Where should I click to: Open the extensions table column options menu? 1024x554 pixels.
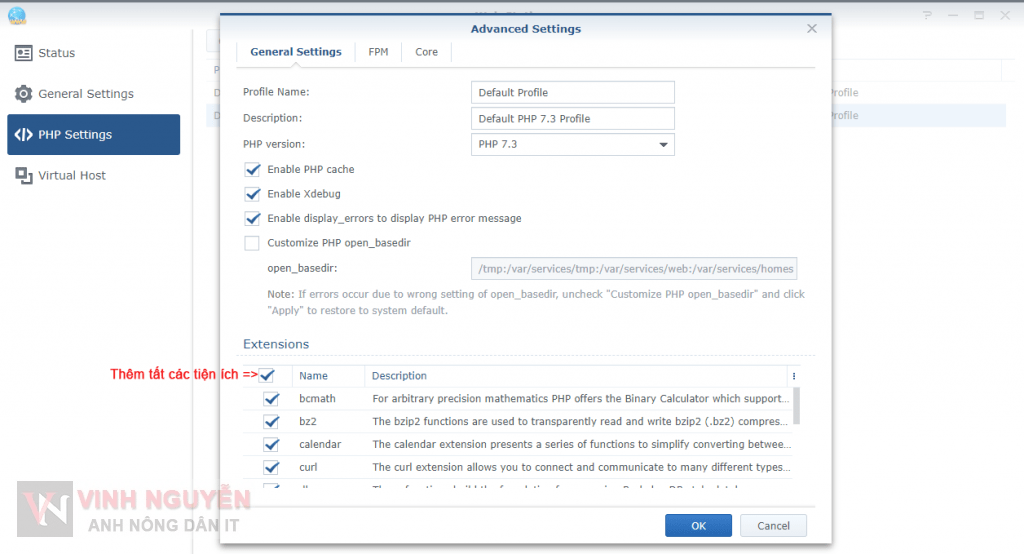[794, 376]
